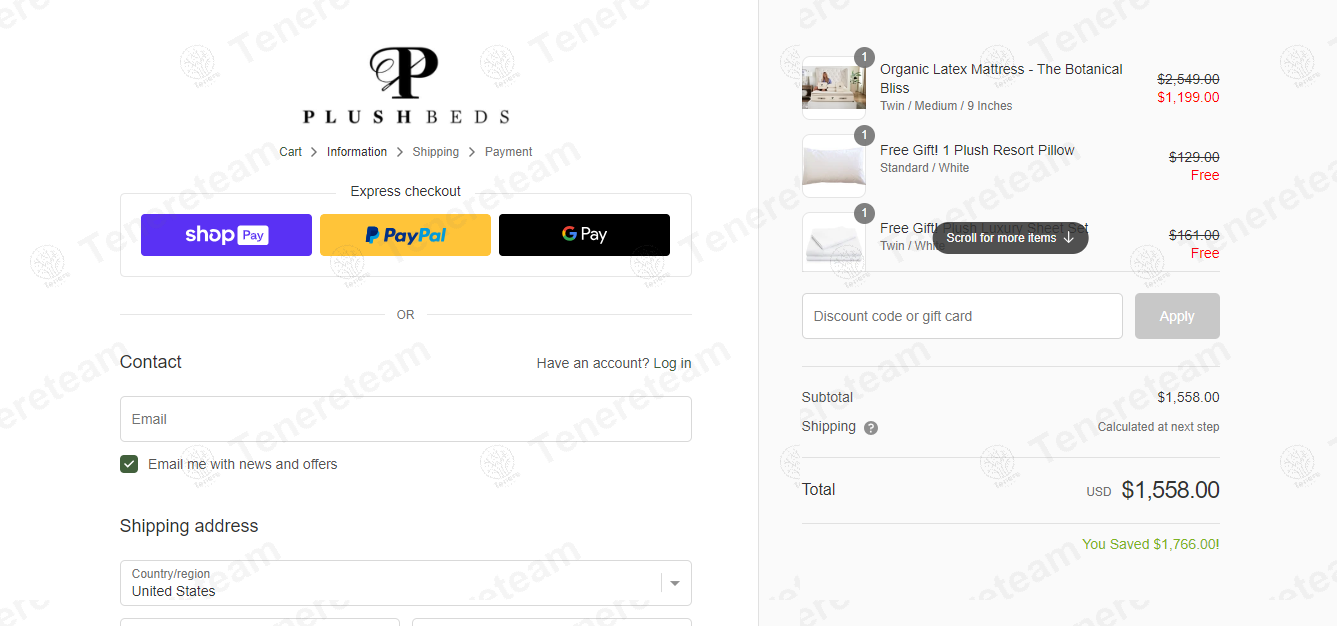The height and width of the screenshot is (626, 1337).
Task: Click Scroll for more items arrow pill
Action: (1010, 238)
